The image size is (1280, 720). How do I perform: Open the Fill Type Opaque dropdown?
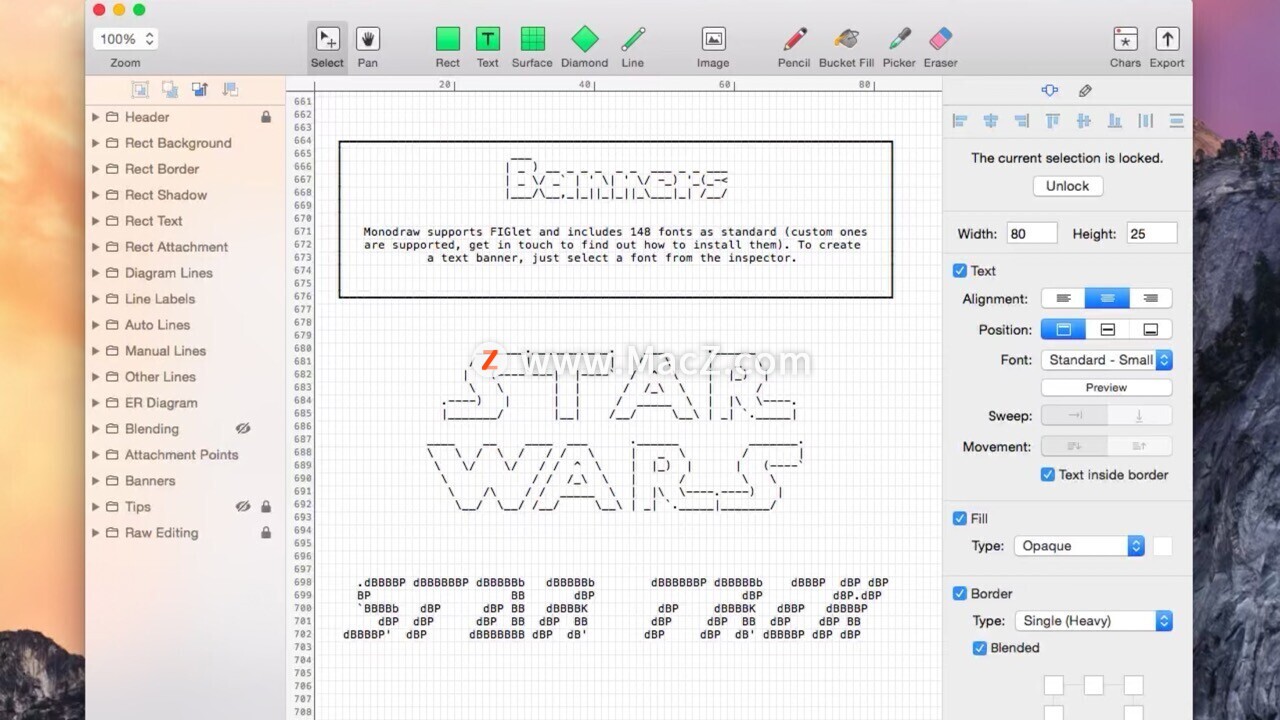click(1079, 546)
